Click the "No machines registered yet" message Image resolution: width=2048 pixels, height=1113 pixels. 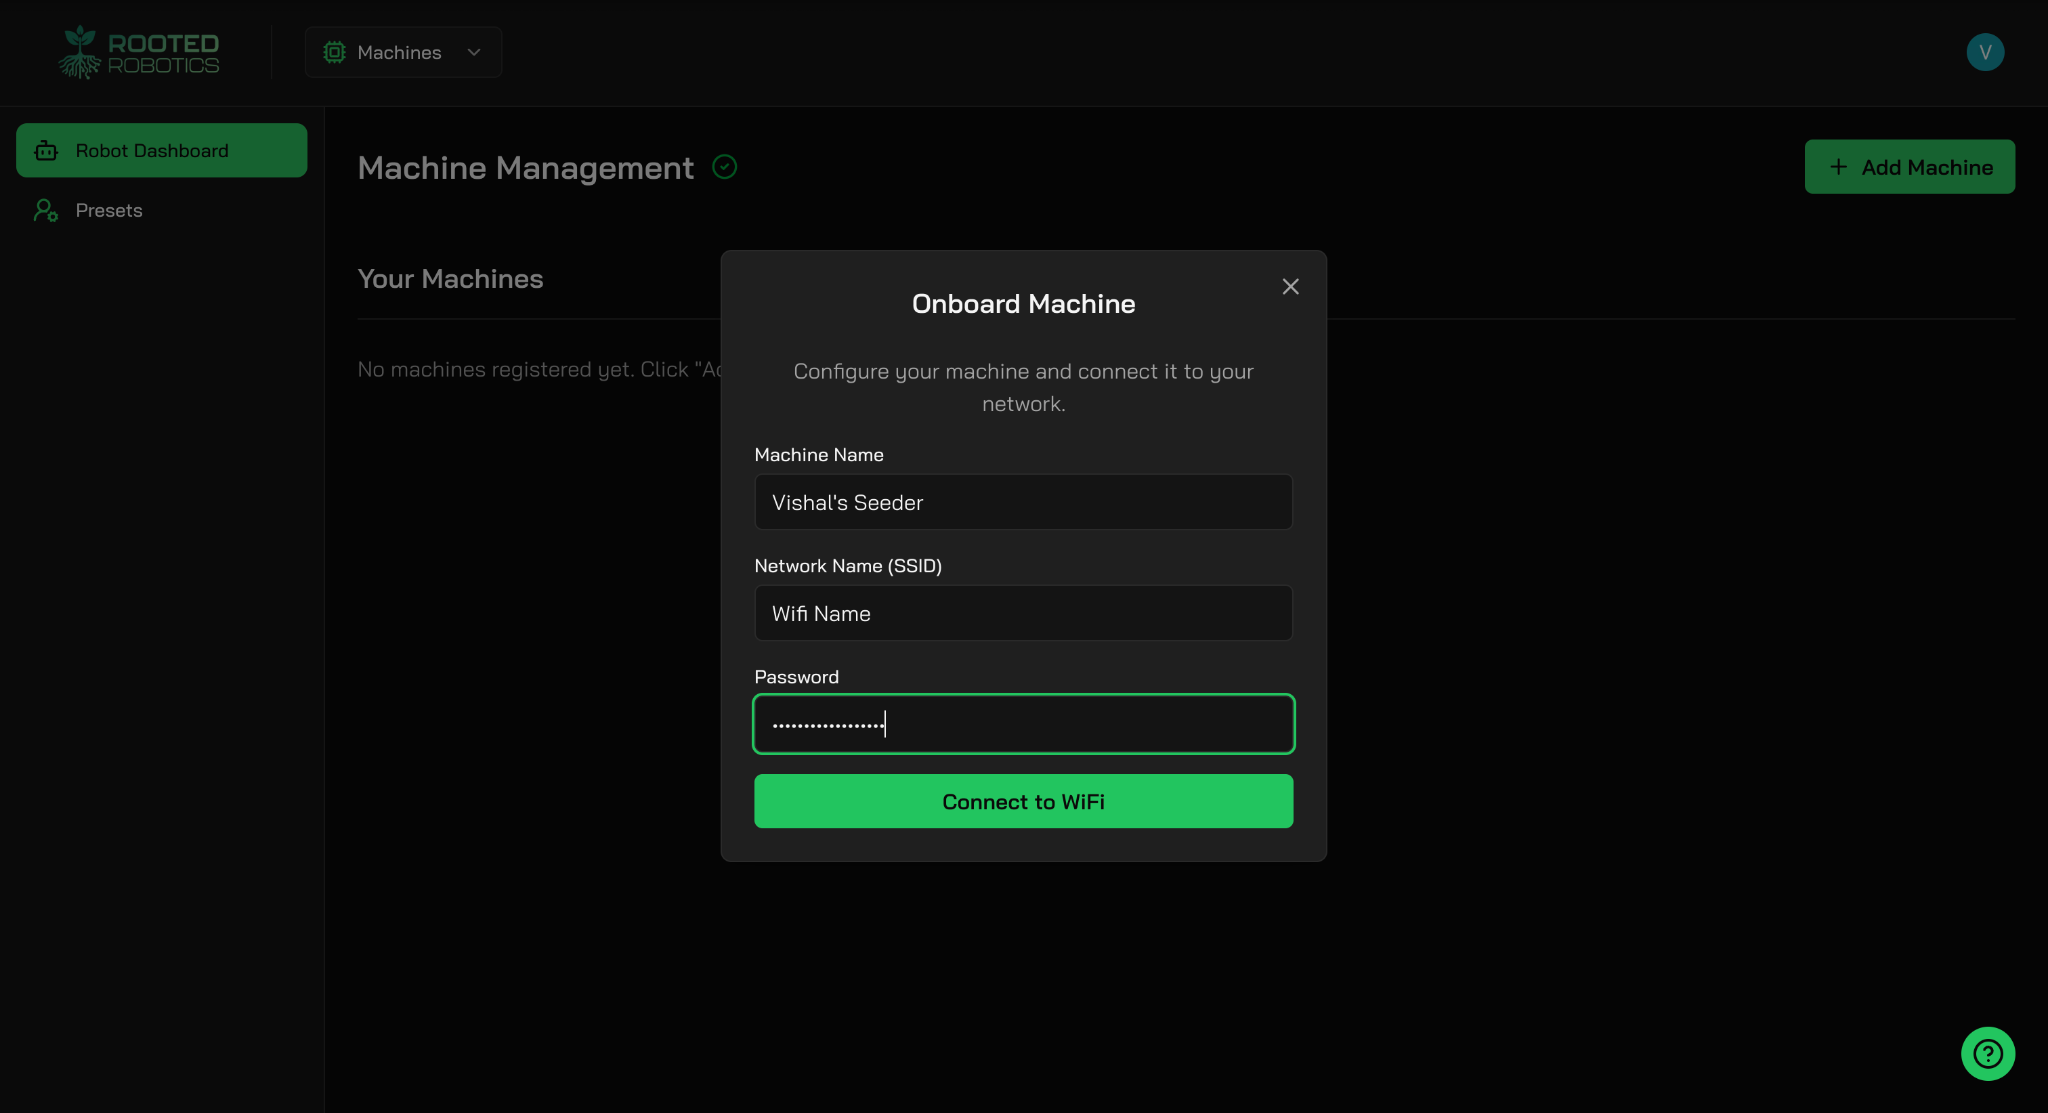click(x=539, y=370)
